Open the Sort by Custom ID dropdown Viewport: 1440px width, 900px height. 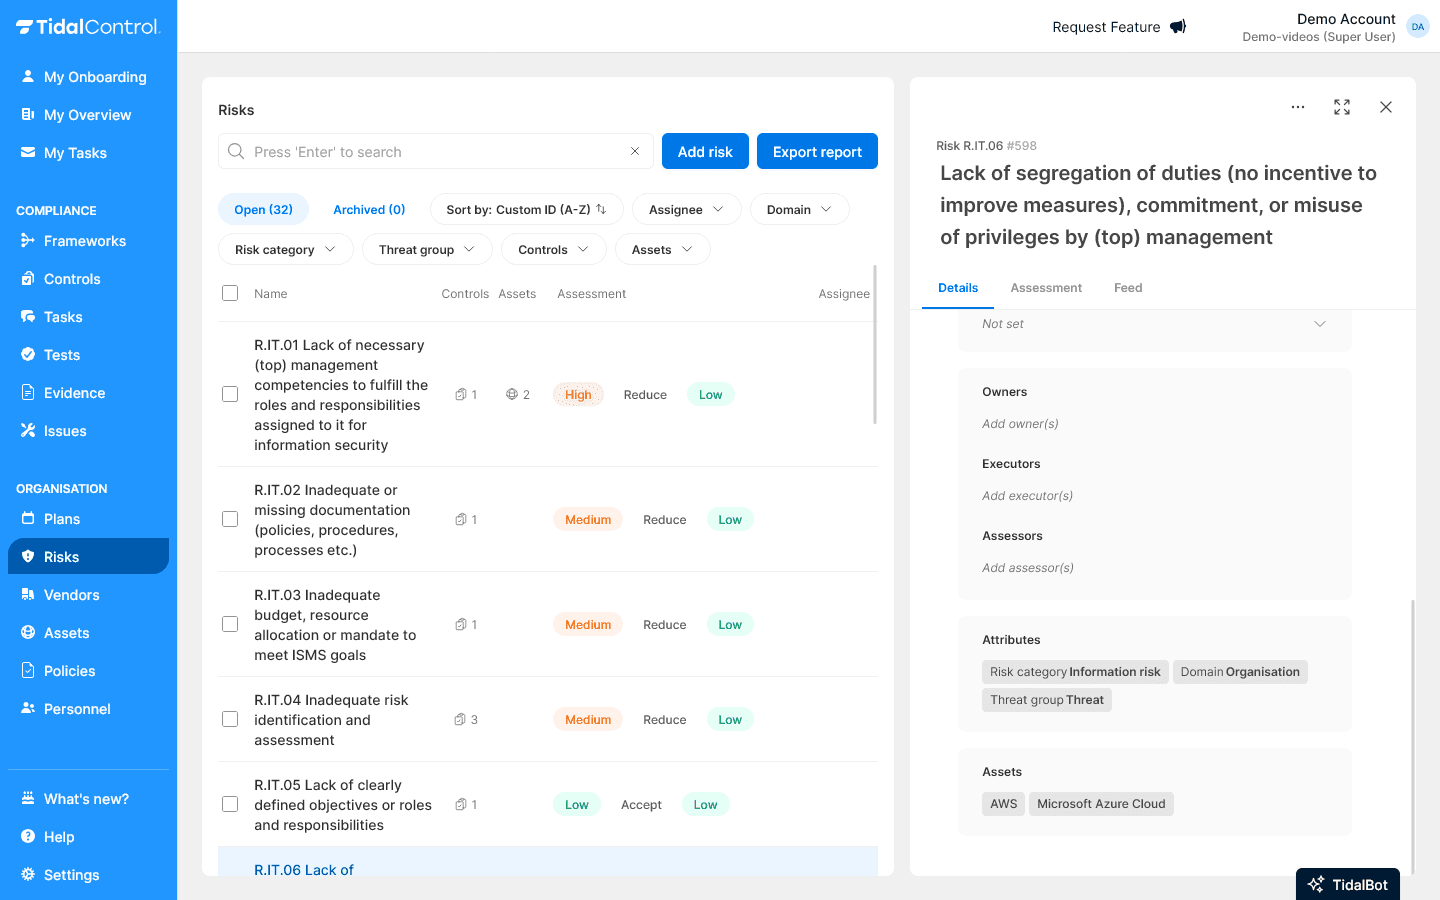point(526,210)
